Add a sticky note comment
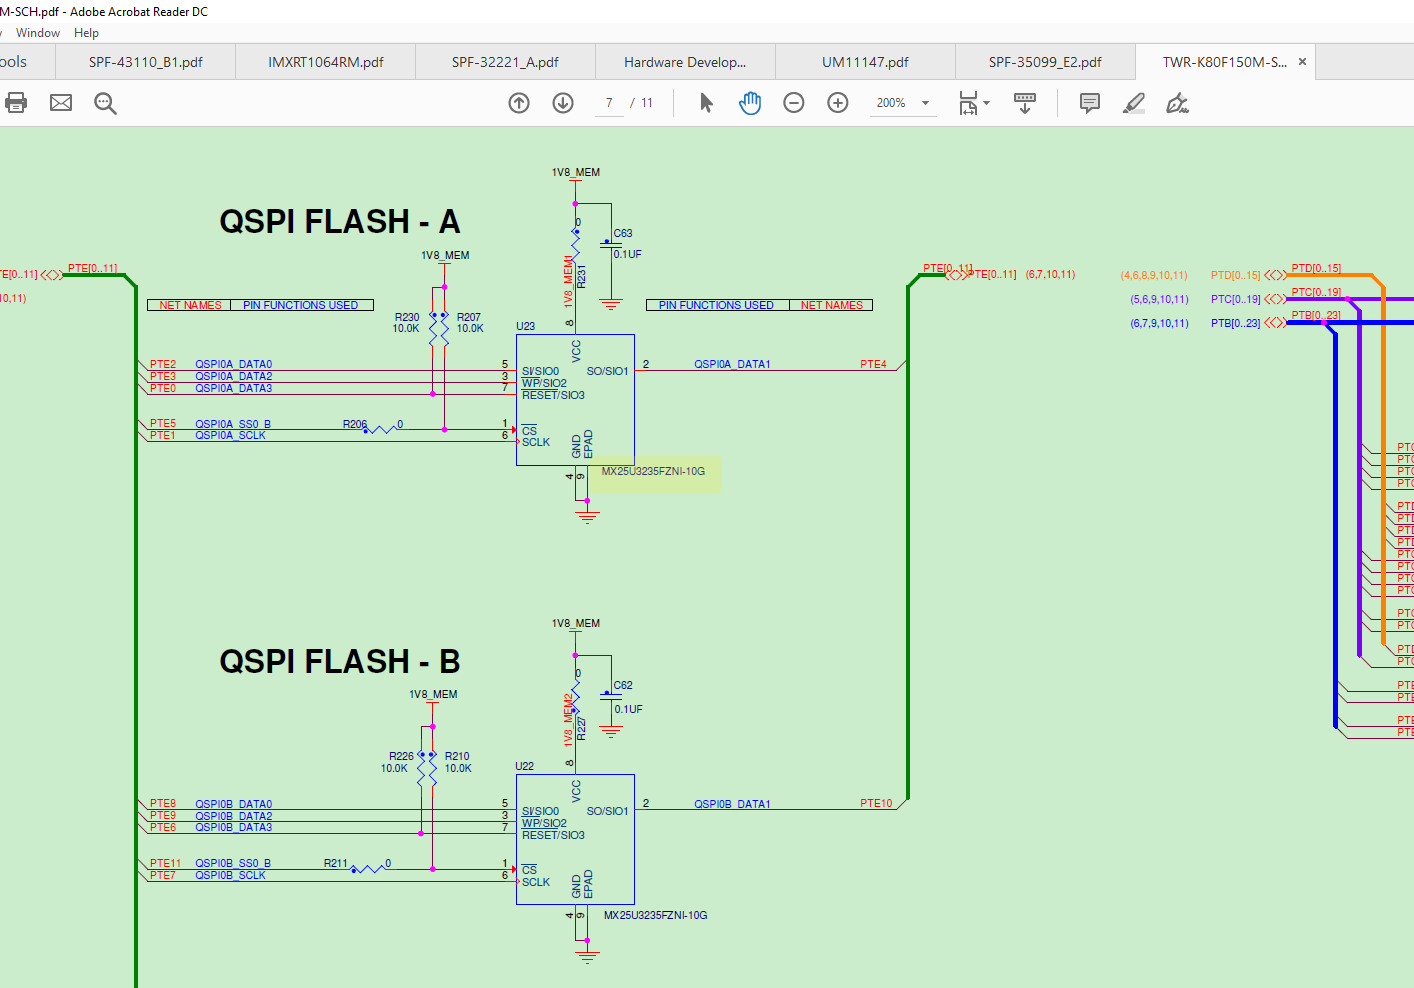1414x988 pixels. point(1090,103)
